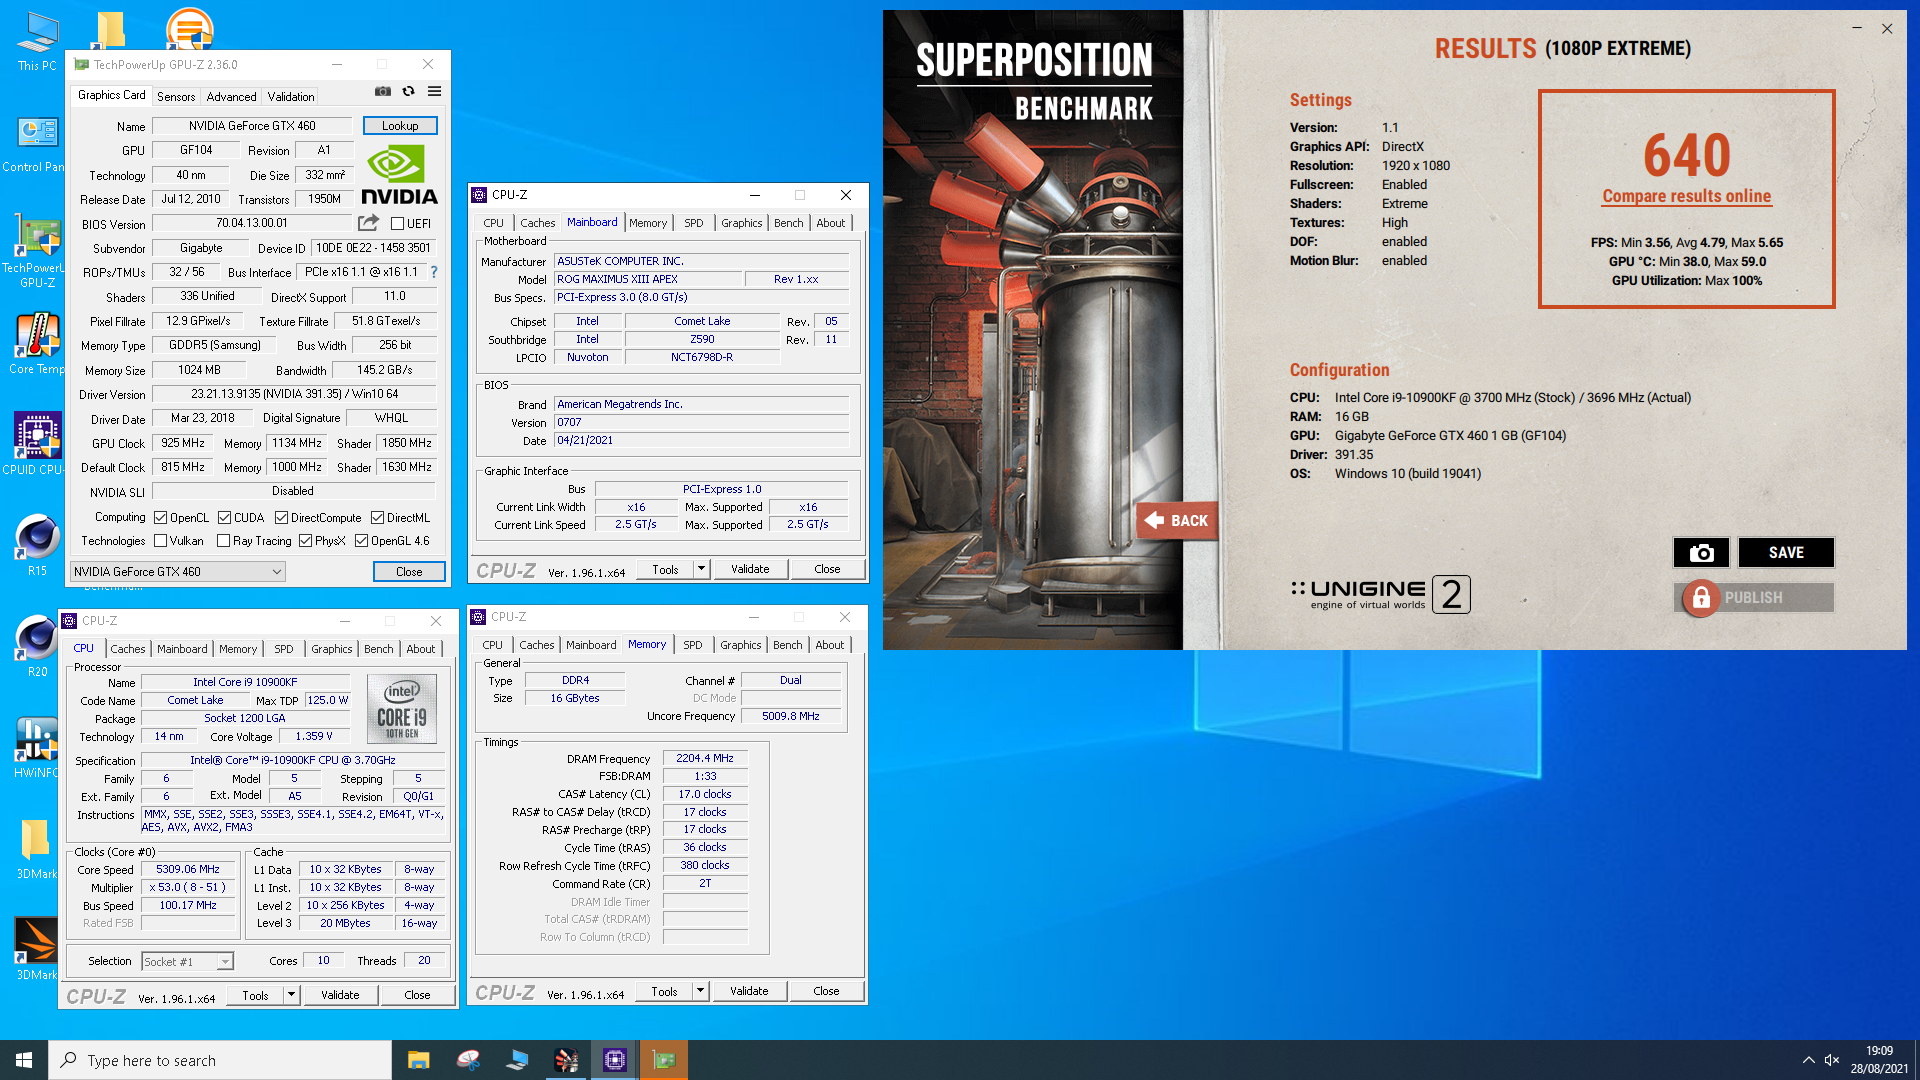Toggle the UEFI checkbox in GPU-Z
This screenshot has width=1920, height=1080.
pyautogui.click(x=397, y=224)
